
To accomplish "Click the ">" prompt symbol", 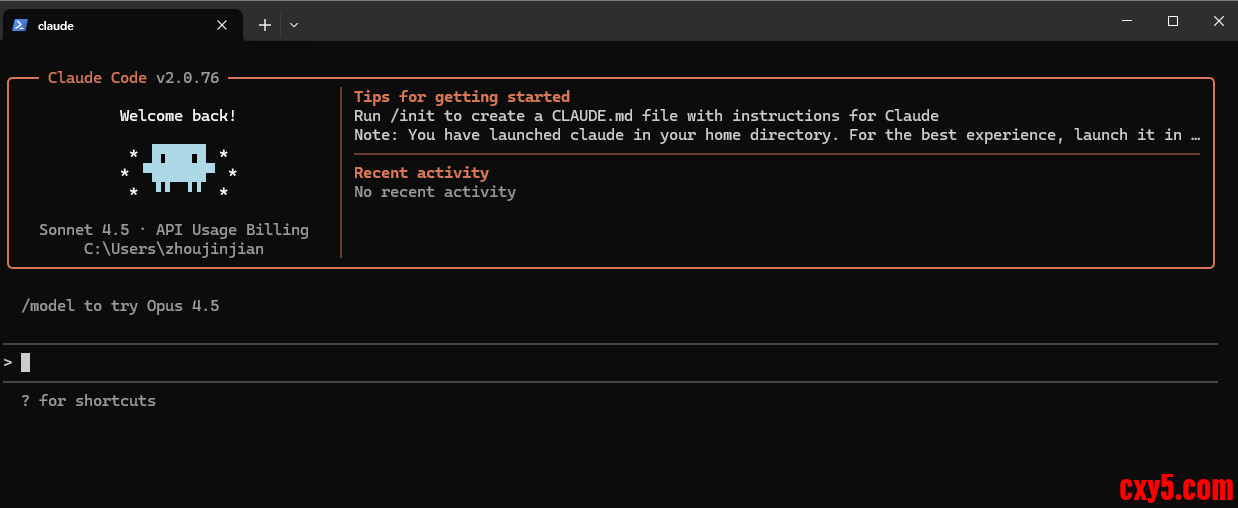I will tap(8, 362).
